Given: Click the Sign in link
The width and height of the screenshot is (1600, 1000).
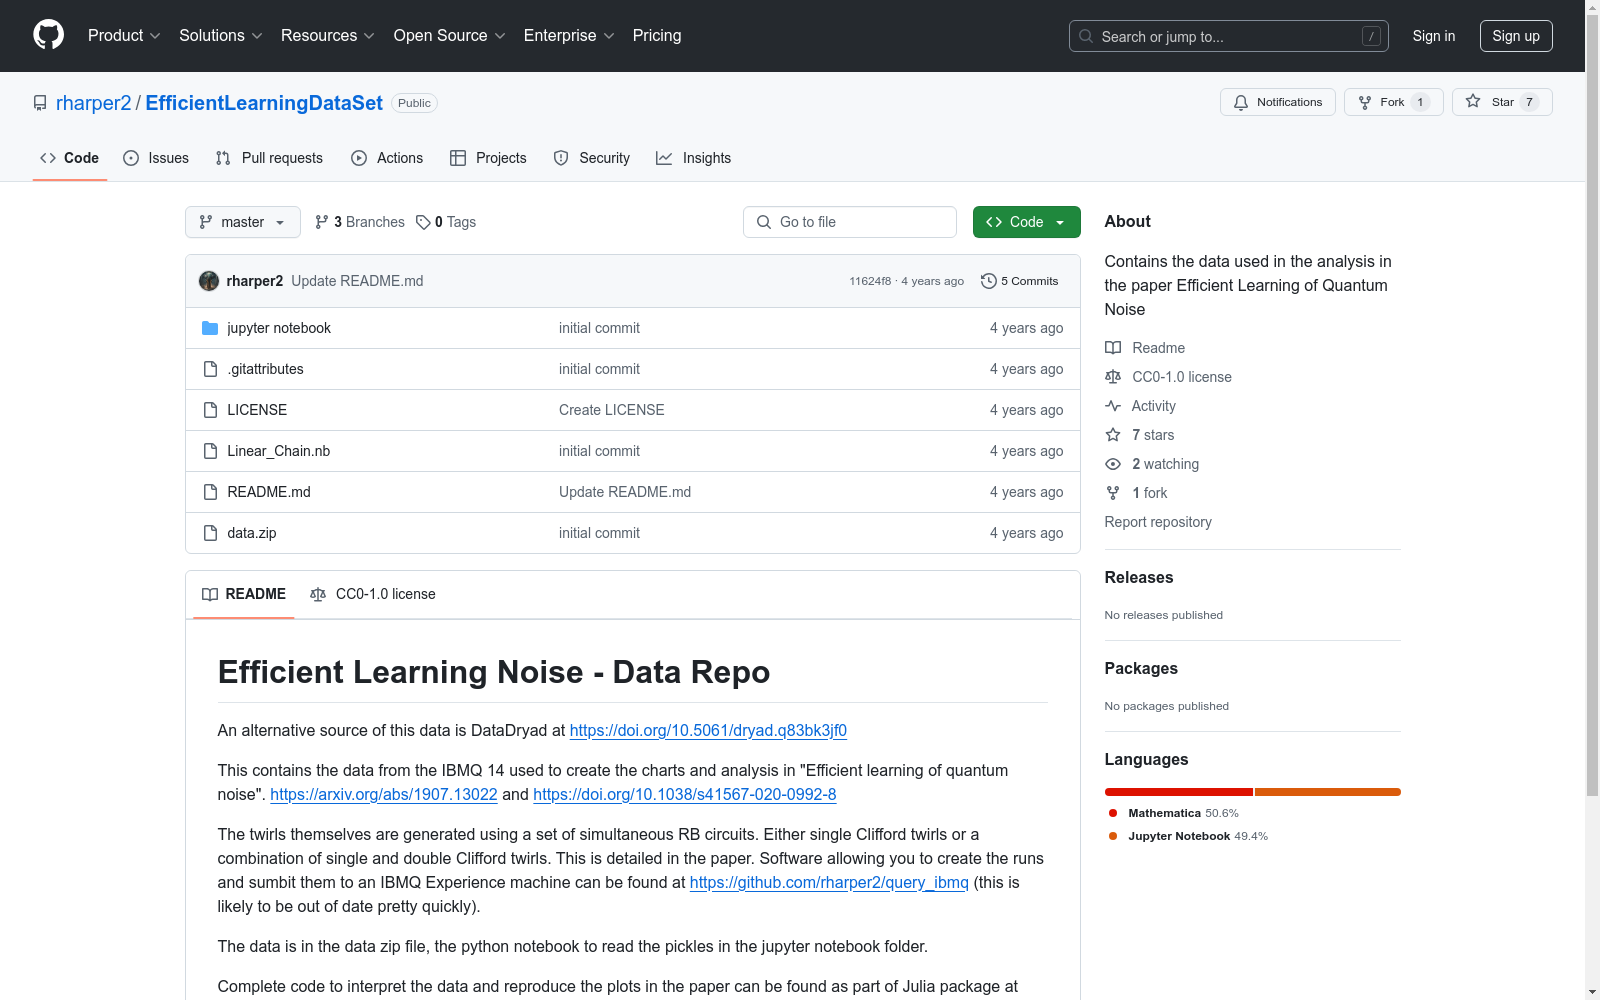Looking at the screenshot, I should coord(1434,36).
